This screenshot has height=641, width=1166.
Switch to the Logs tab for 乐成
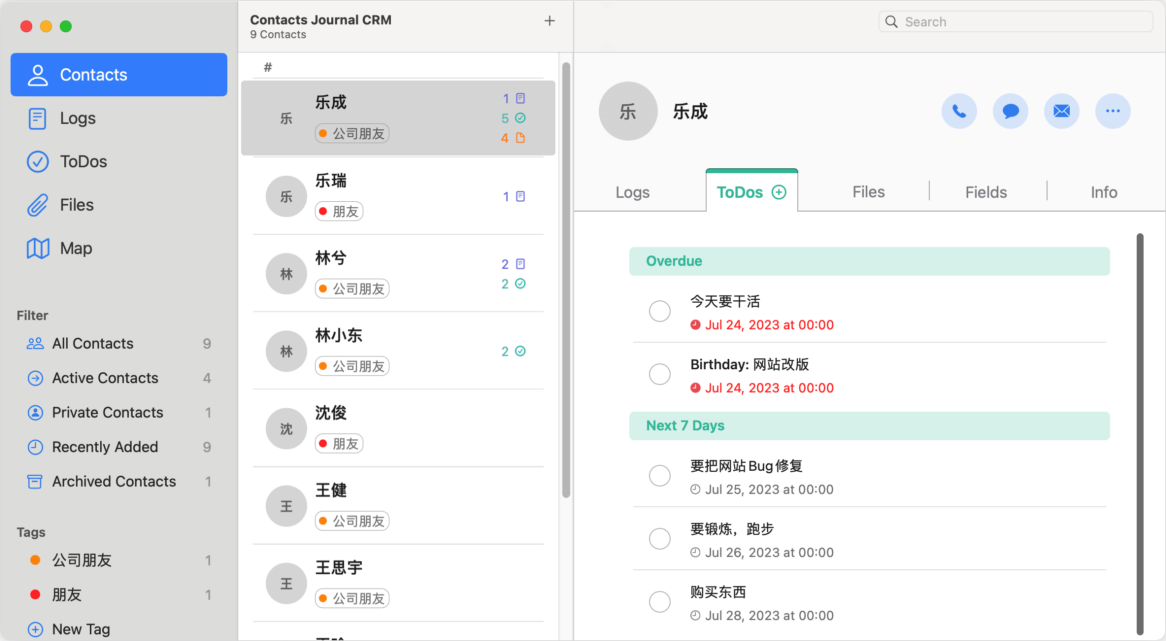[633, 192]
